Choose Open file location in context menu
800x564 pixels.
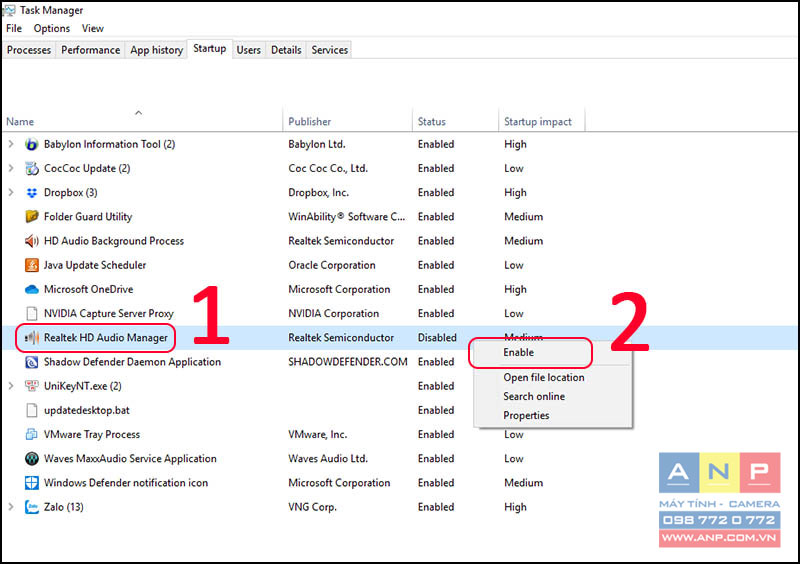(544, 378)
